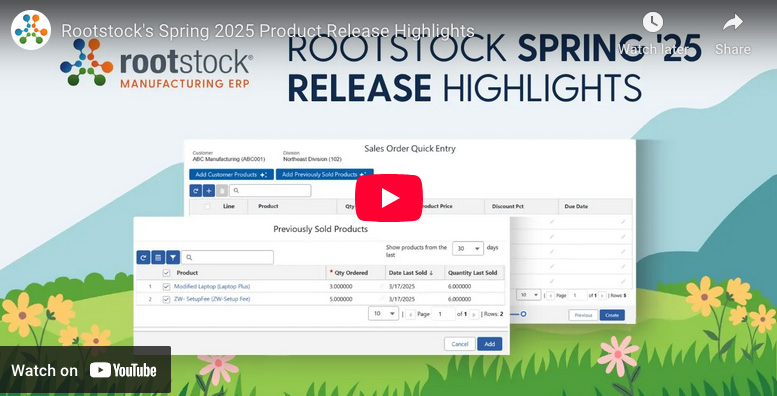Click Add Customer Products button

point(231,174)
